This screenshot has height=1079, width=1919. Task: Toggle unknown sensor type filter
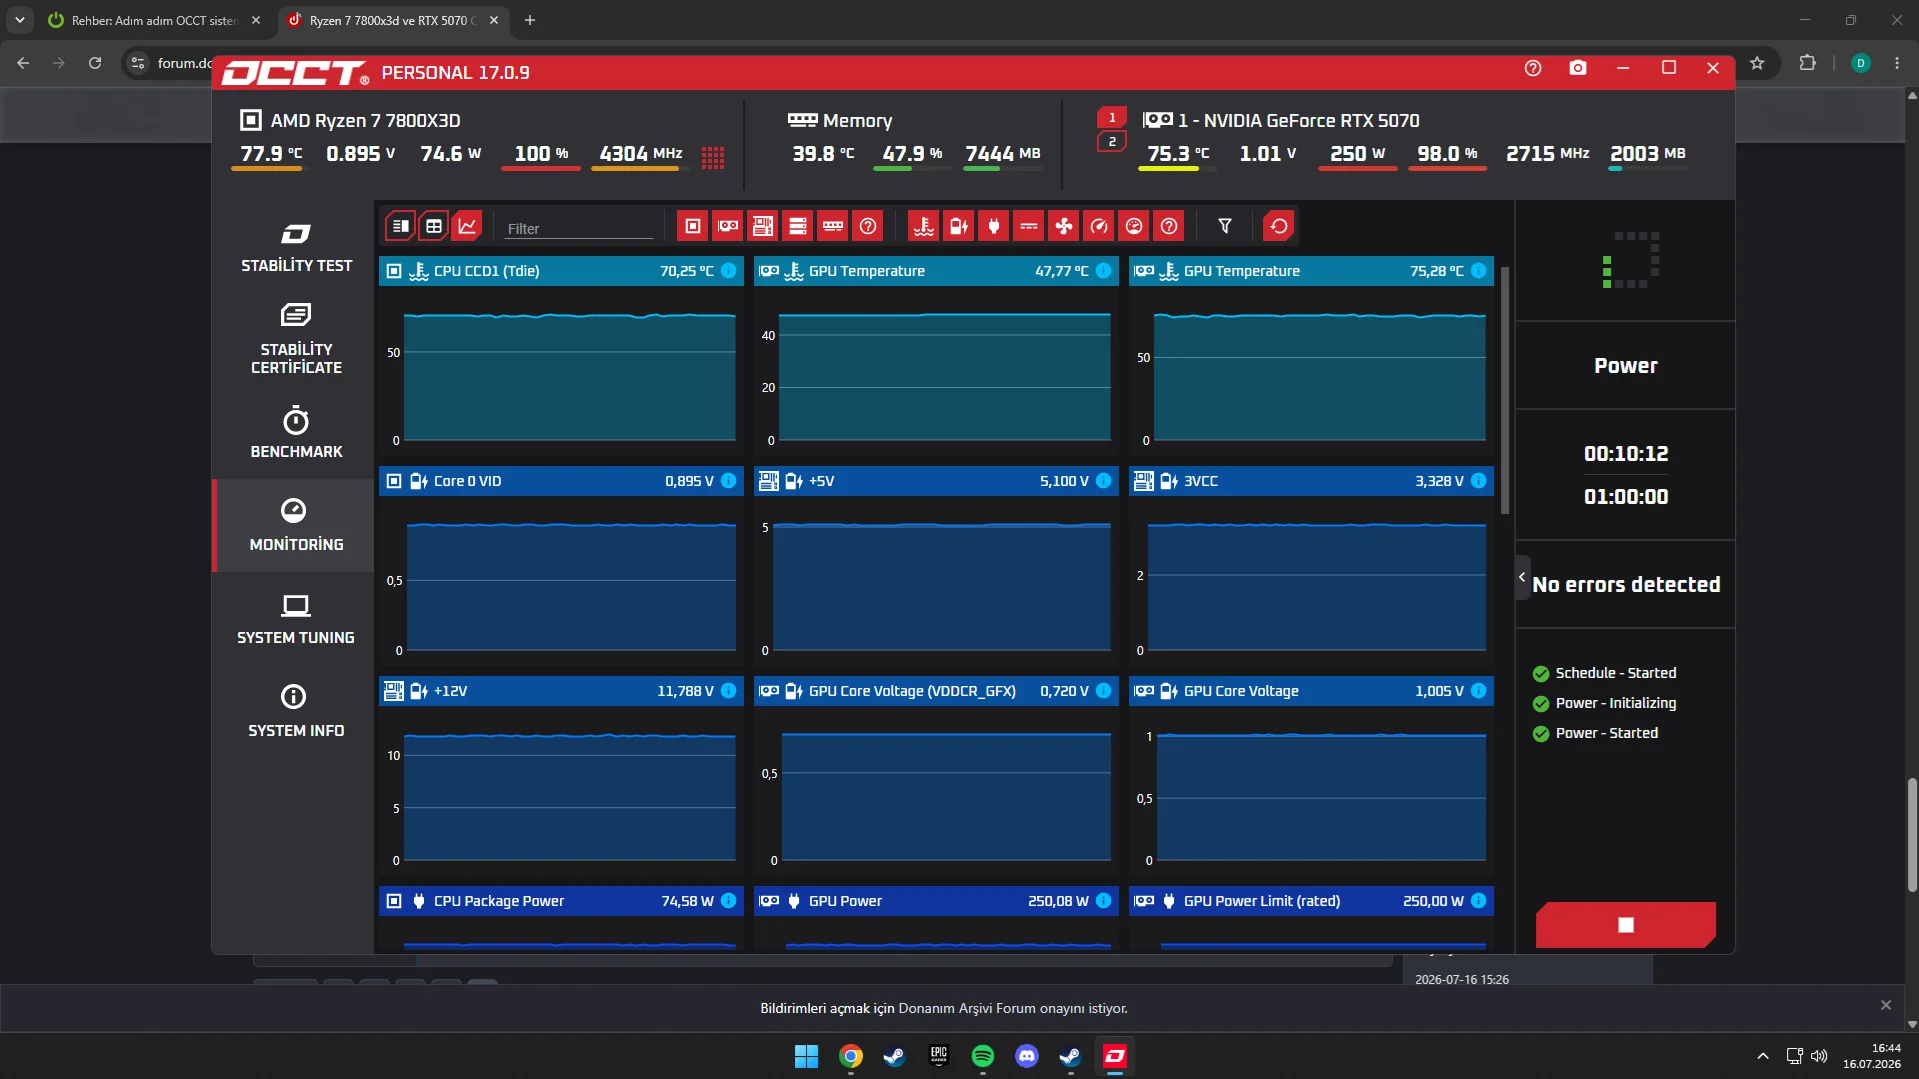pyautogui.click(x=1169, y=226)
